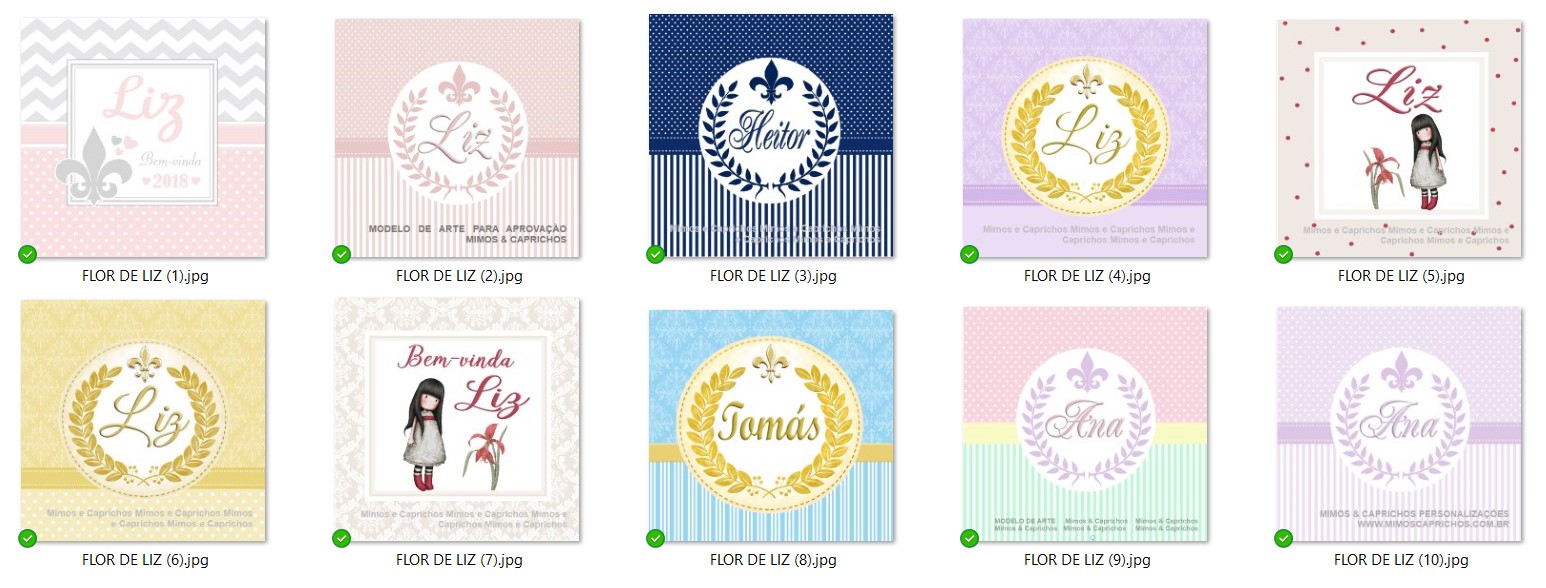Click the file name label FLOR DE LIZ (7).jpg
1546x588 pixels.
(459, 560)
